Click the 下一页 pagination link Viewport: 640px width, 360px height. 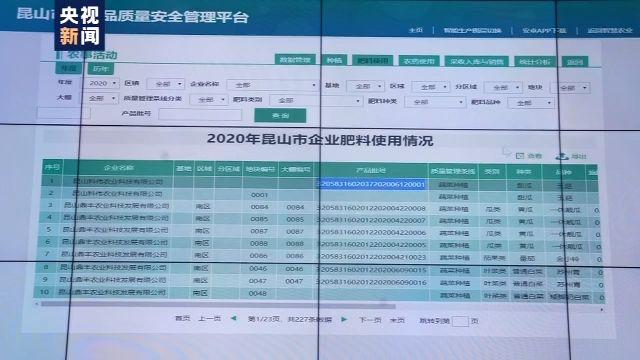coord(370,320)
